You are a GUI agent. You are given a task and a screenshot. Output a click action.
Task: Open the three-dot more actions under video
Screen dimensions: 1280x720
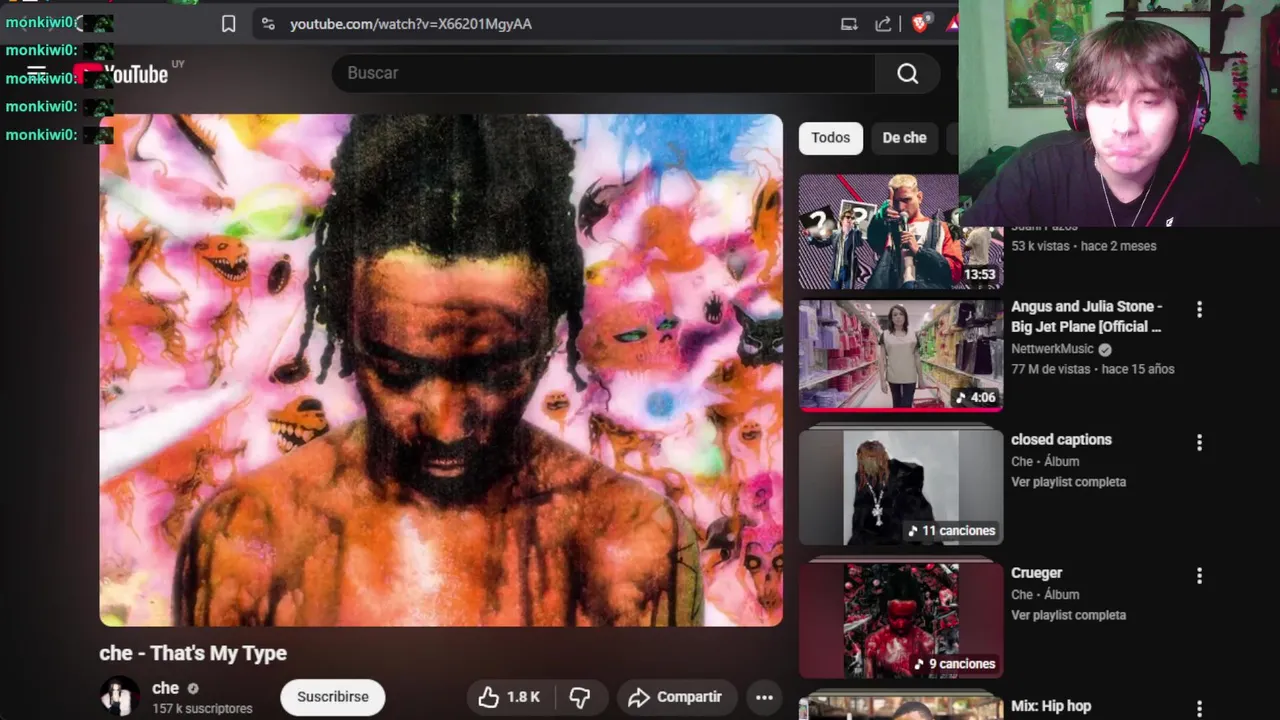pyautogui.click(x=764, y=697)
